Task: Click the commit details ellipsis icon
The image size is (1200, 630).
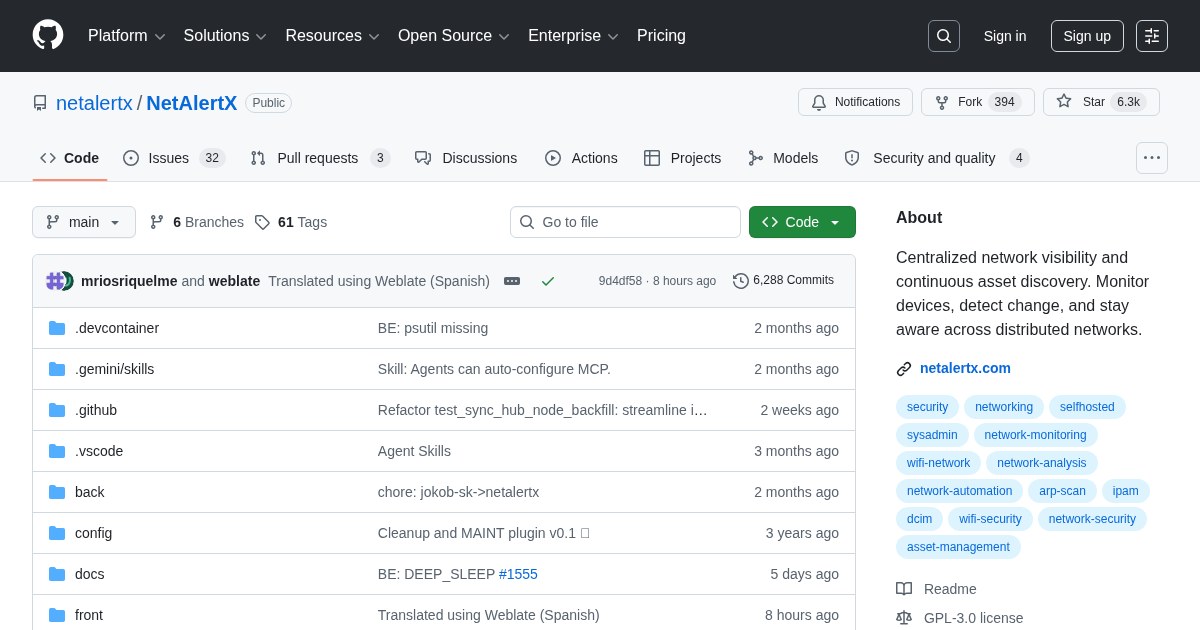Action: point(512,281)
